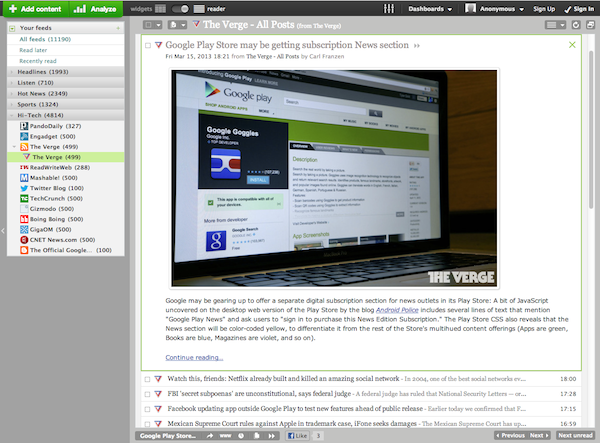Screen dimensions: 600x443
Task: Select the Mashable! feed icon
Action: tap(24, 178)
